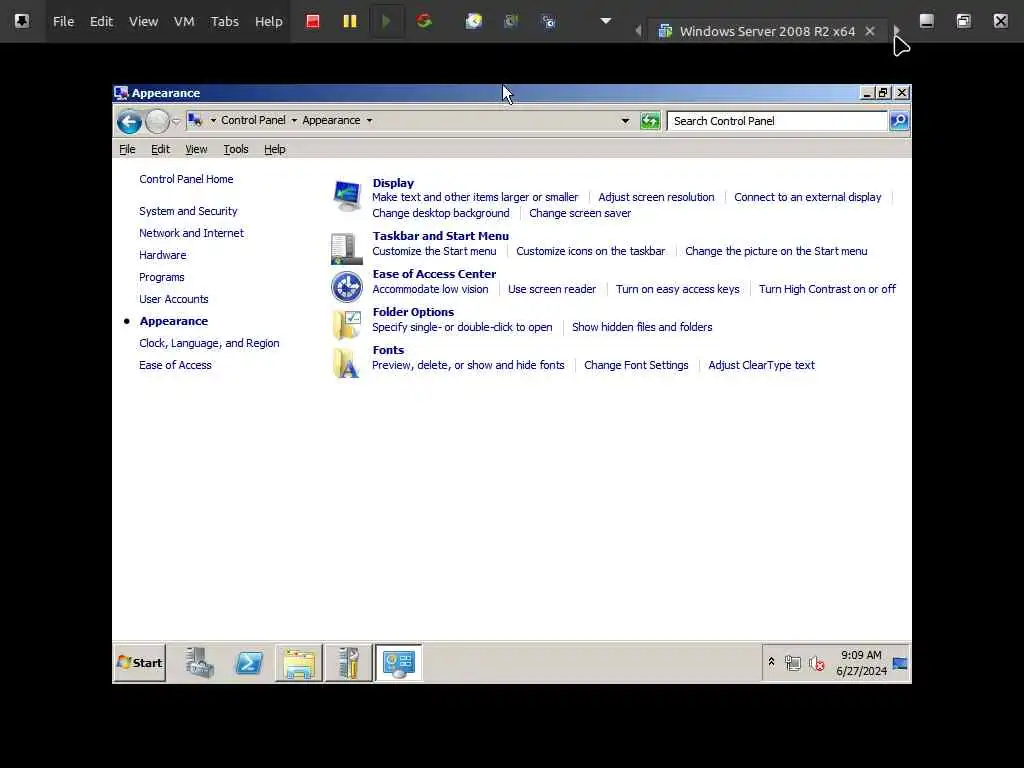Click the network tray icon
The image size is (1024, 768).
tap(793, 664)
